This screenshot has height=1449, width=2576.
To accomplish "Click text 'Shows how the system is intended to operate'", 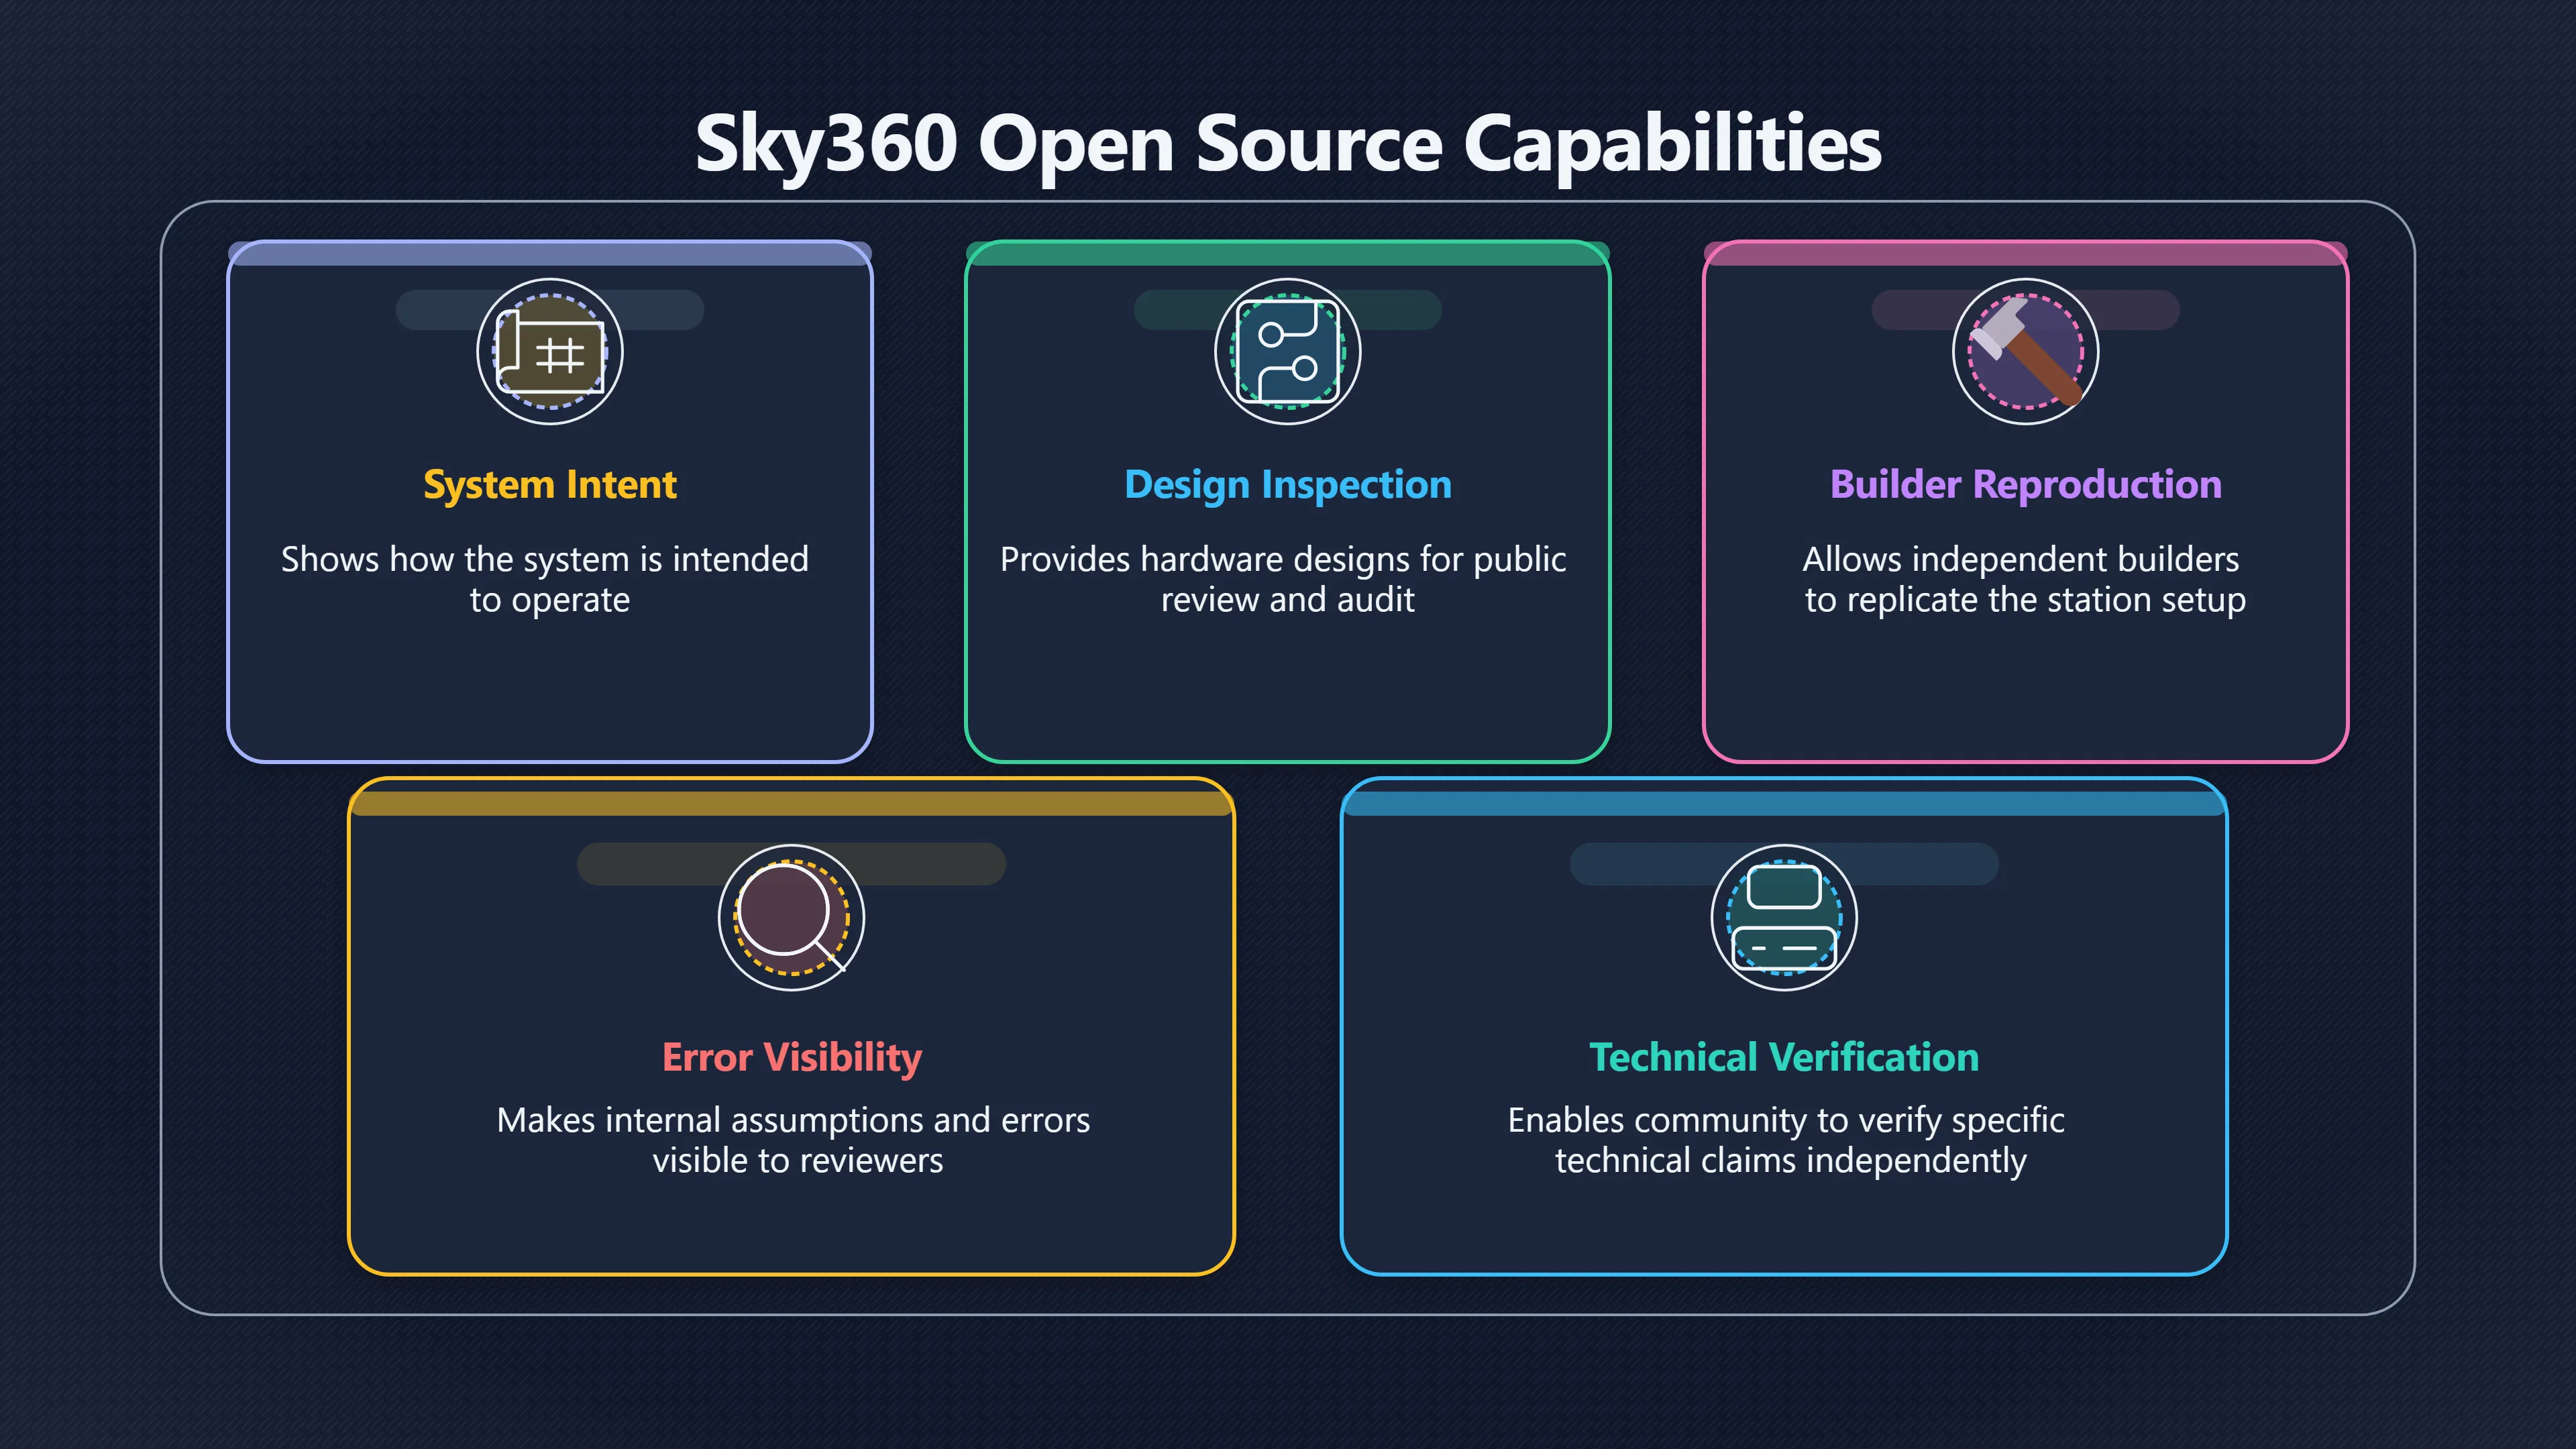I will coord(546,579).
